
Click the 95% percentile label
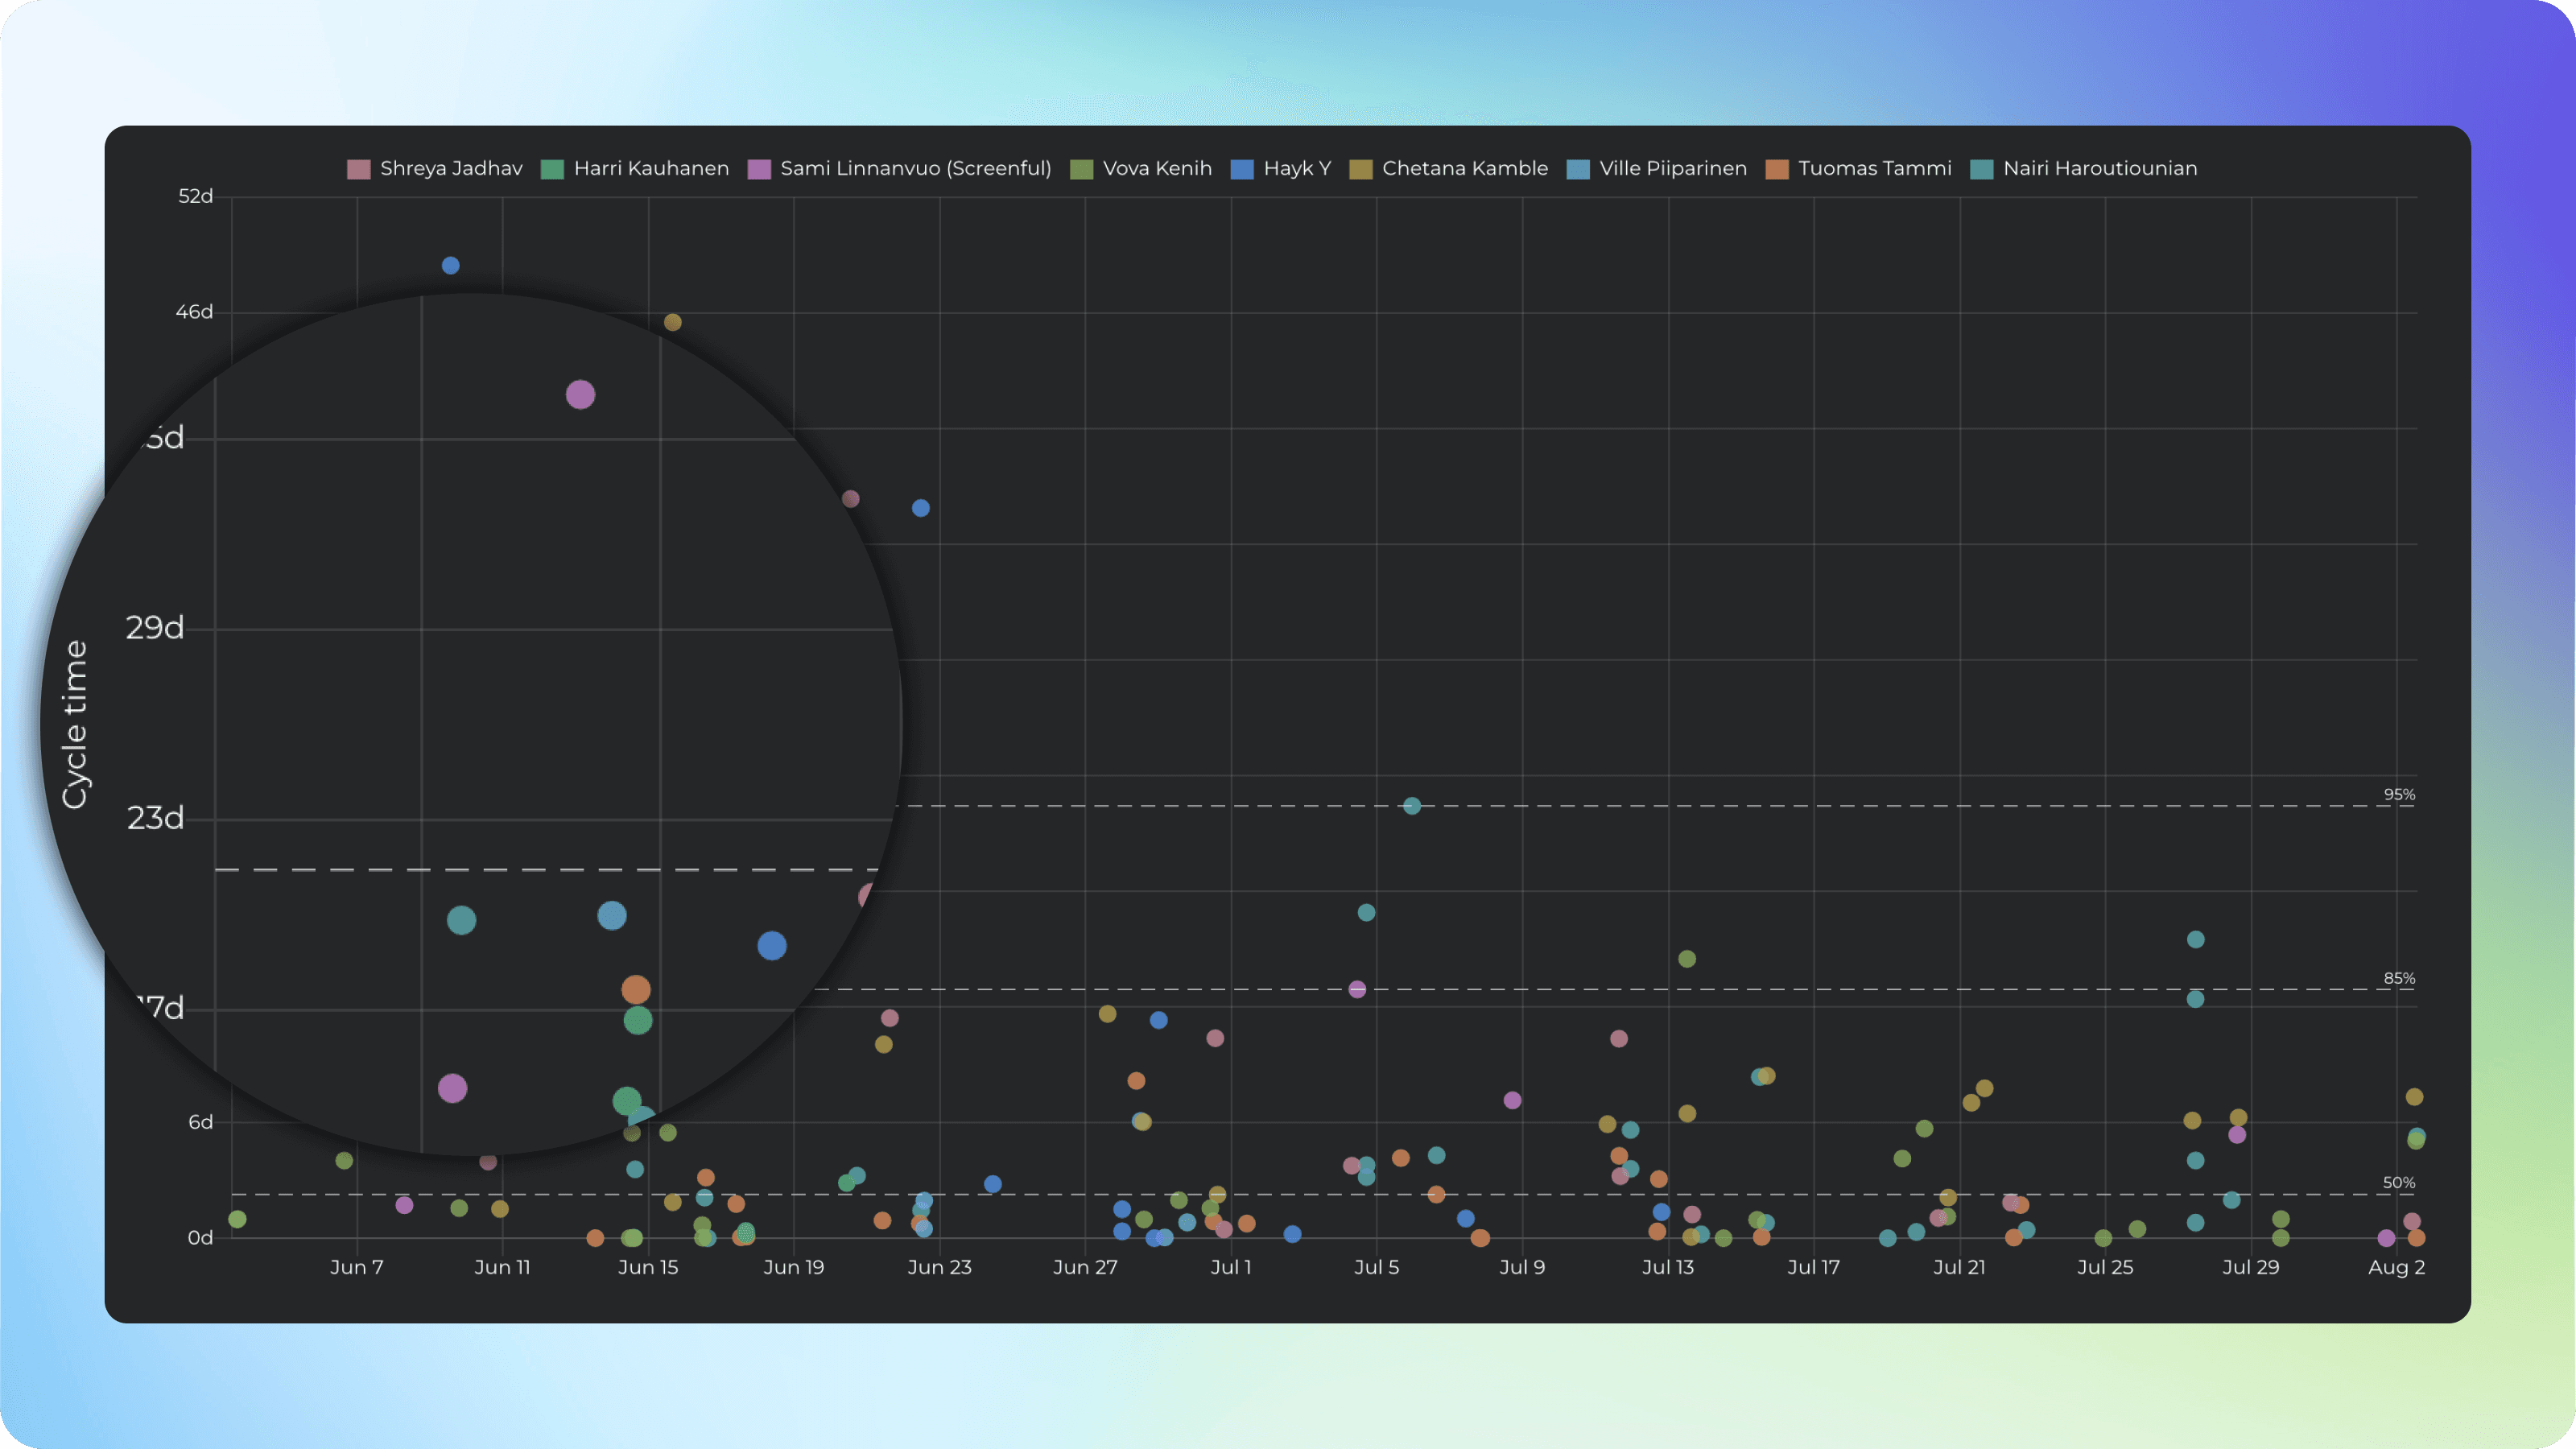[x=2398, y=795]
